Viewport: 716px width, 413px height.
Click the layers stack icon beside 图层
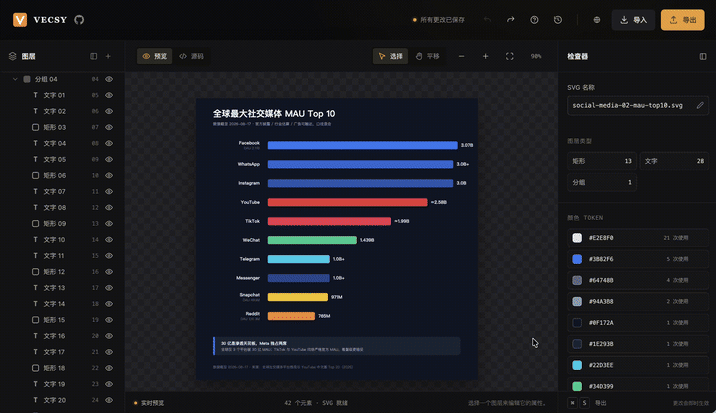tap(12, 56)
